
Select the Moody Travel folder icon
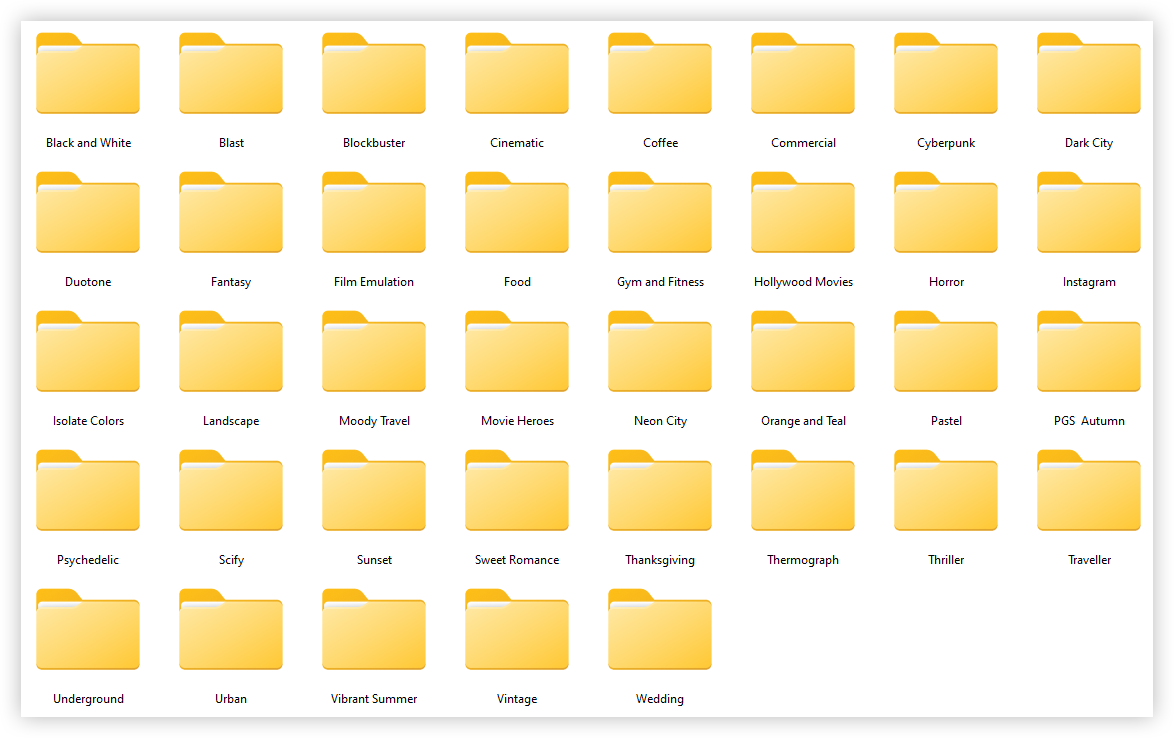[374, 352]
